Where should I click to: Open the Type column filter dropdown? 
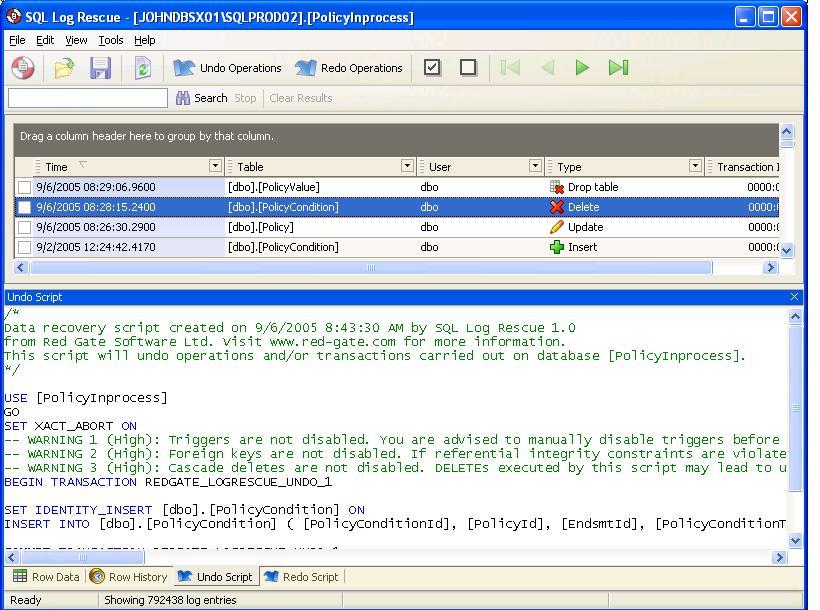[x=695, y=166]
